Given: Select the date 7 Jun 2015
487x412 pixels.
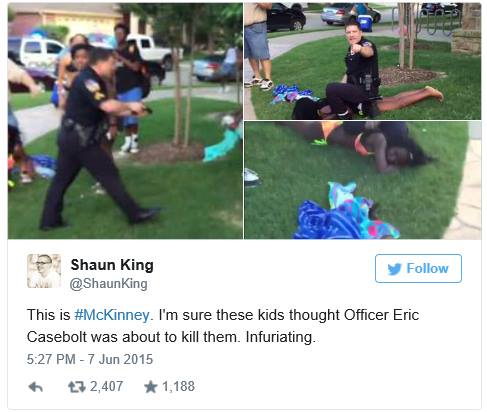Looking at the screenshot, I should (120, 359).
